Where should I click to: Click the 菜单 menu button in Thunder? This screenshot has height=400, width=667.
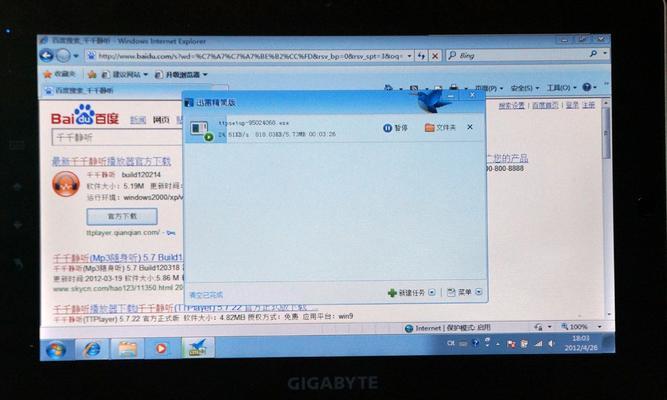(x=459, y=292)
